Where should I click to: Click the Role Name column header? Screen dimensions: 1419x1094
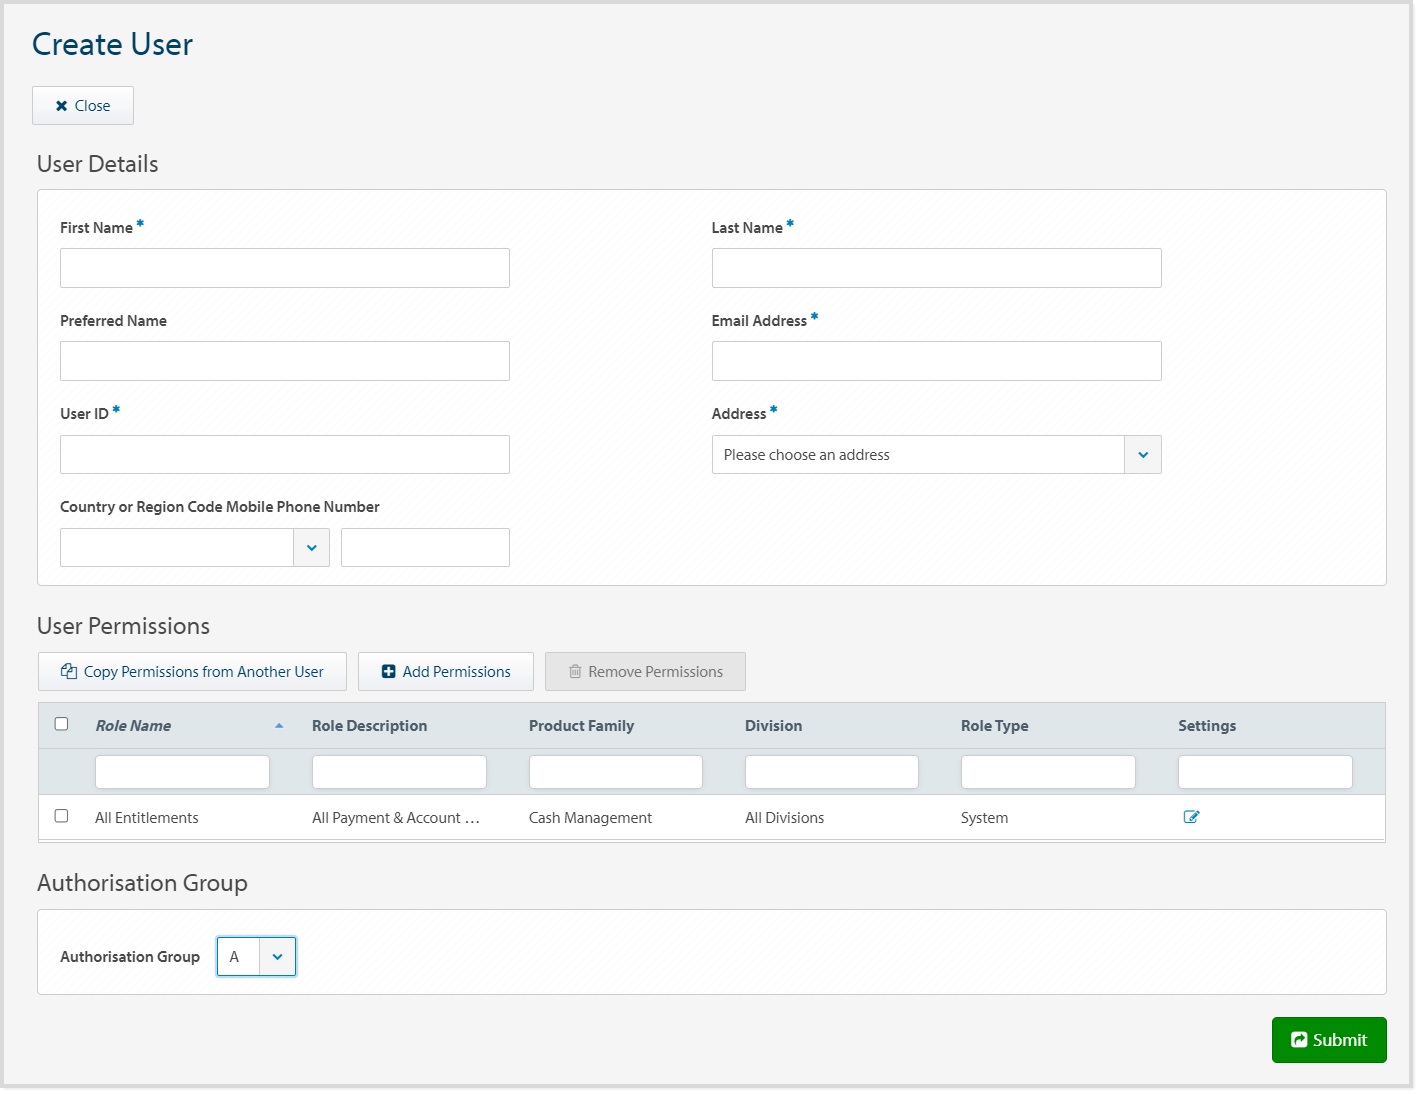133,725
